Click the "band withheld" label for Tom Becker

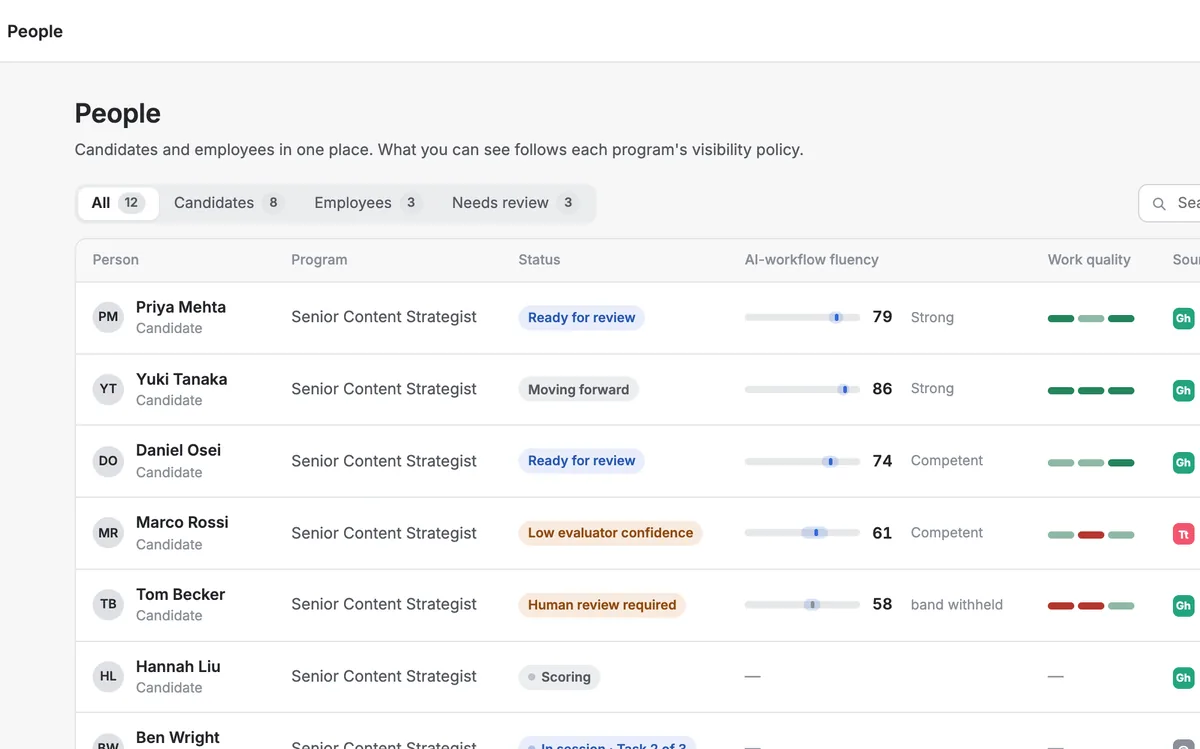click(x=957, y=605)
